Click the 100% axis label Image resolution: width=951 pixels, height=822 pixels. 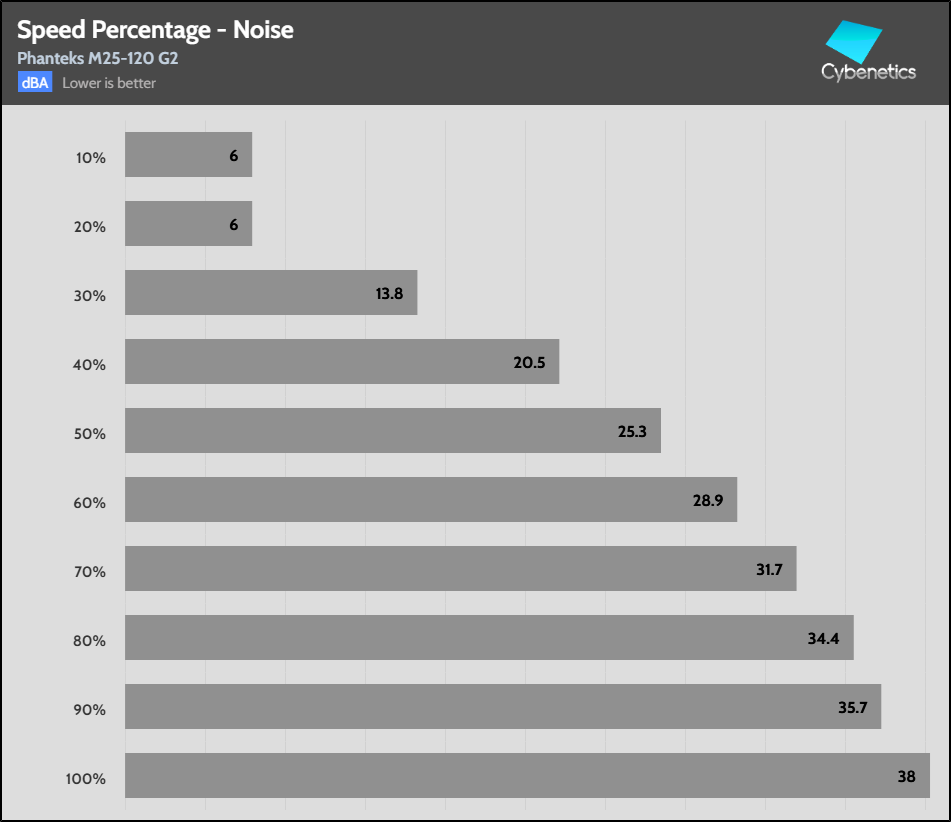click(x=86, y=778)
